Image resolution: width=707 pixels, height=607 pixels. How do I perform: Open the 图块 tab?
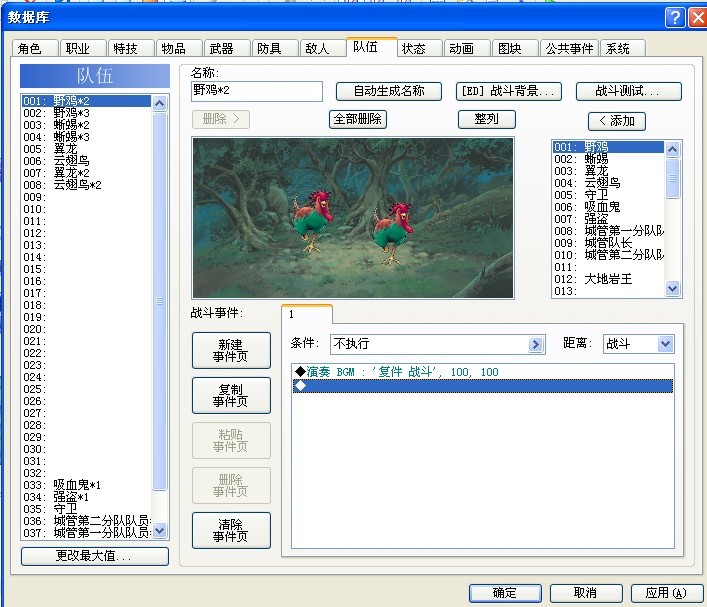[x=515, y=48]
